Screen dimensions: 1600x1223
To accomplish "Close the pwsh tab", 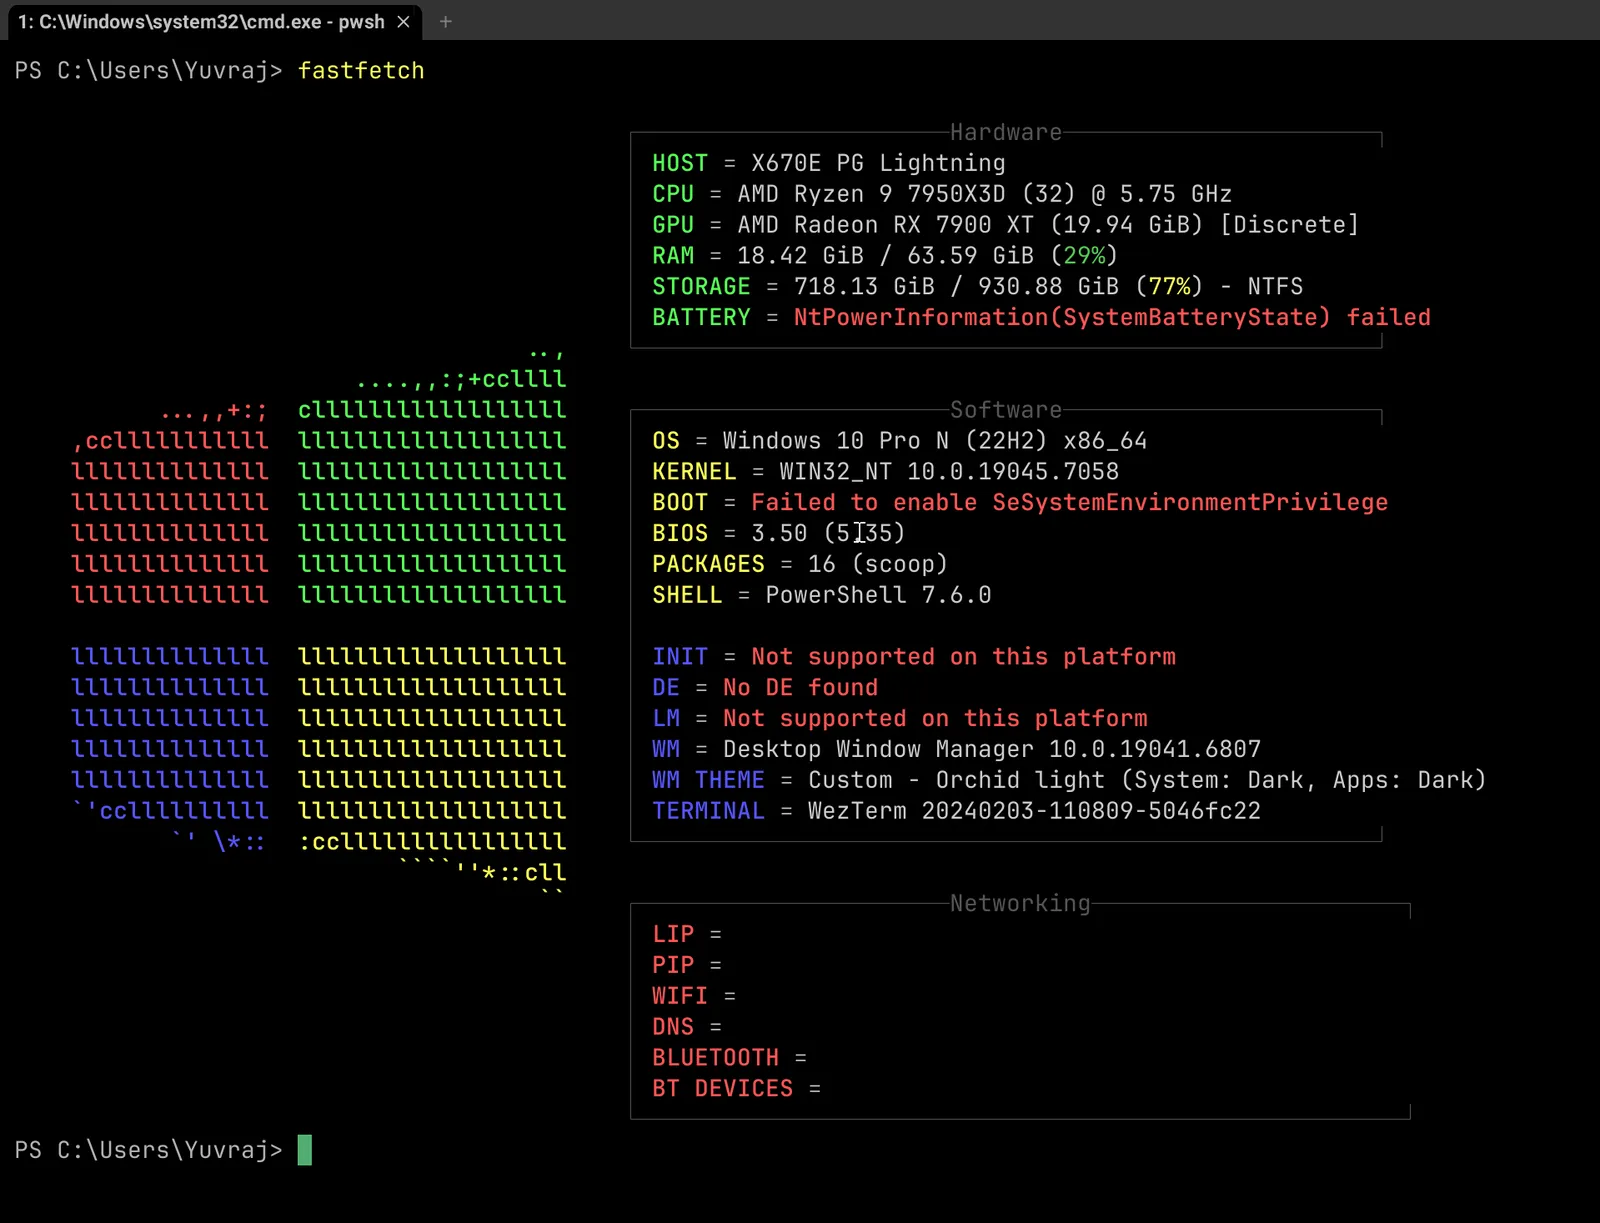I will click(404, 21).
